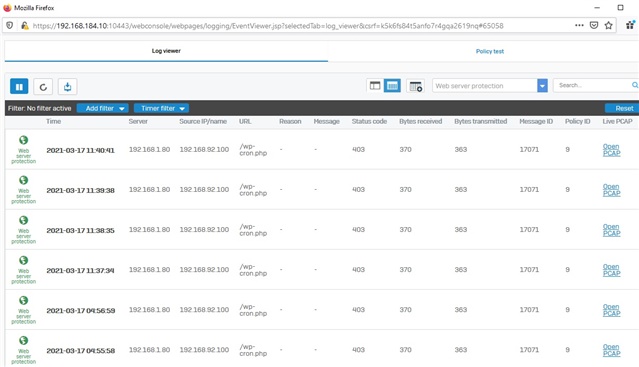The width and height of the screenshot is (639, 367).
Task: Click message ID 17071 in 04:56:59 row
Action: click(529, 310)
